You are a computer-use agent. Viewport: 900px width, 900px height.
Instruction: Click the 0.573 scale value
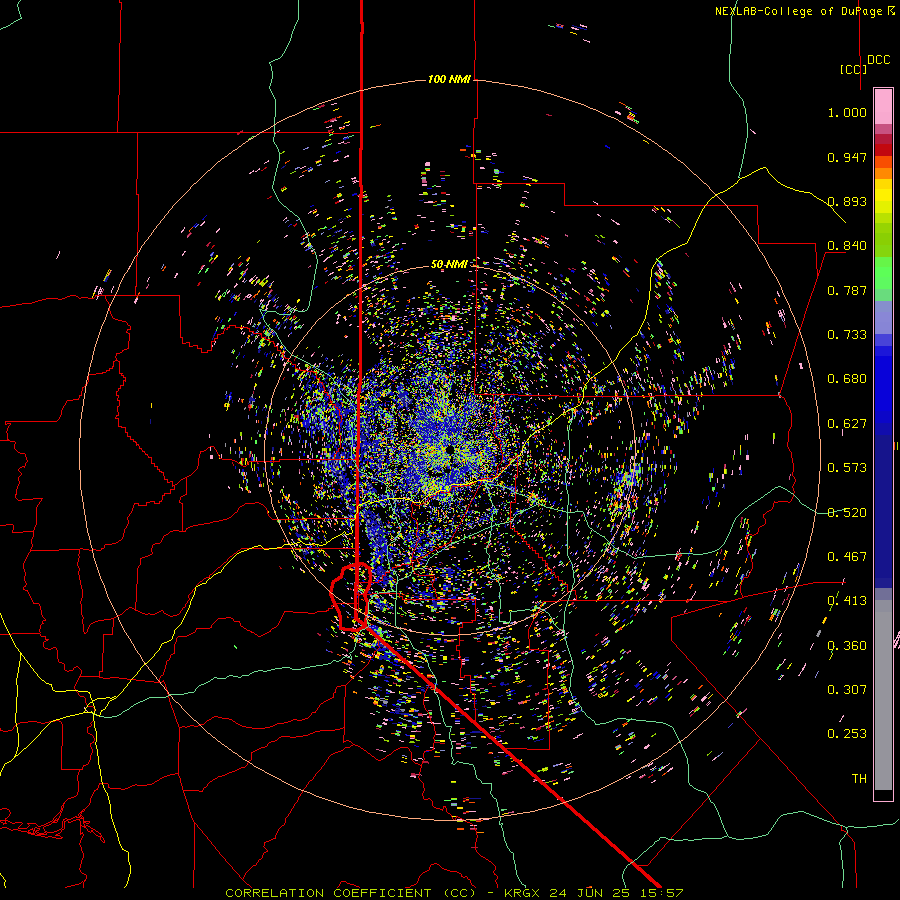point(847,468)
